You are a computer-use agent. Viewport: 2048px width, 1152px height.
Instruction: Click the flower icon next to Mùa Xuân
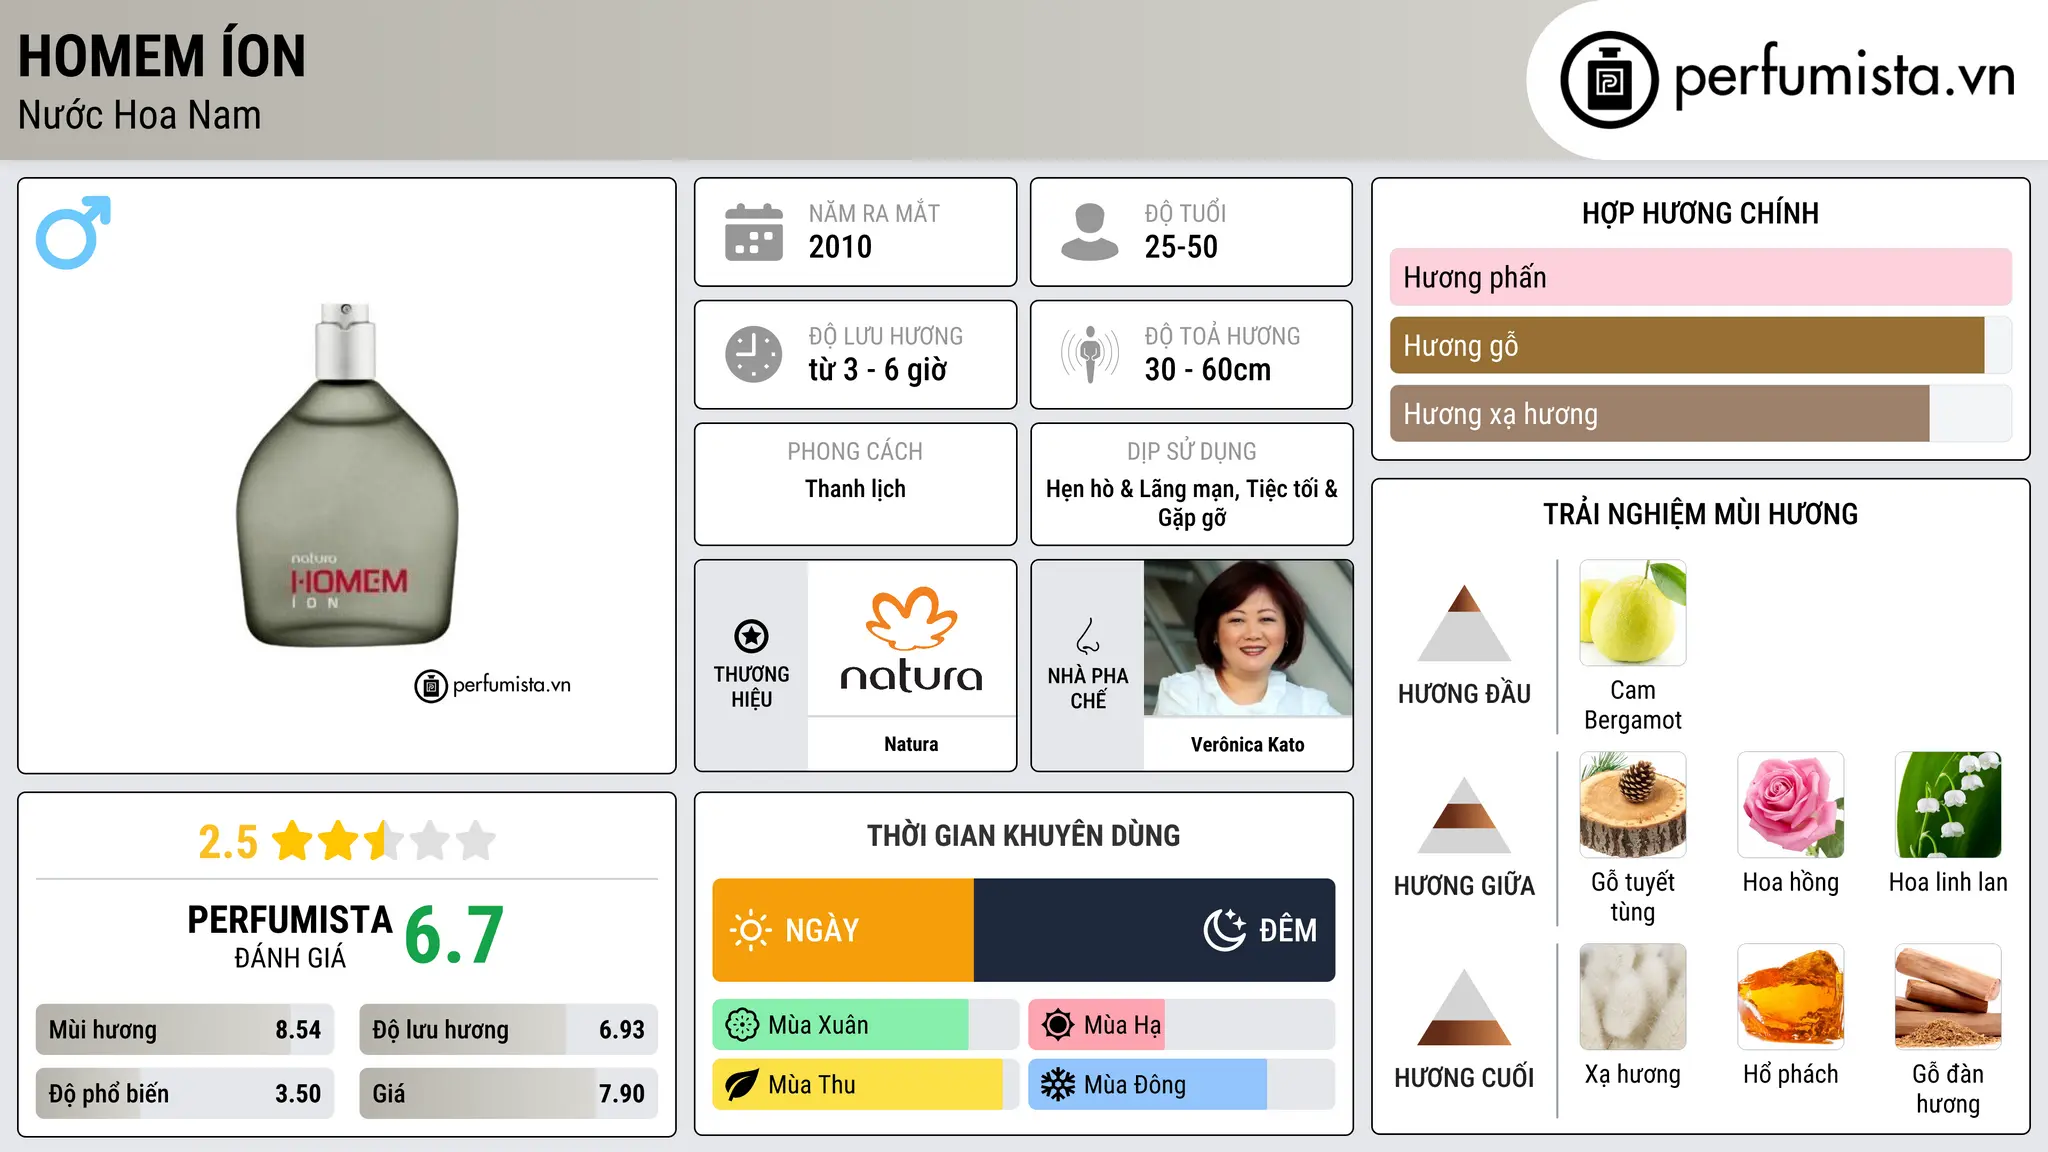[742, 1025]
